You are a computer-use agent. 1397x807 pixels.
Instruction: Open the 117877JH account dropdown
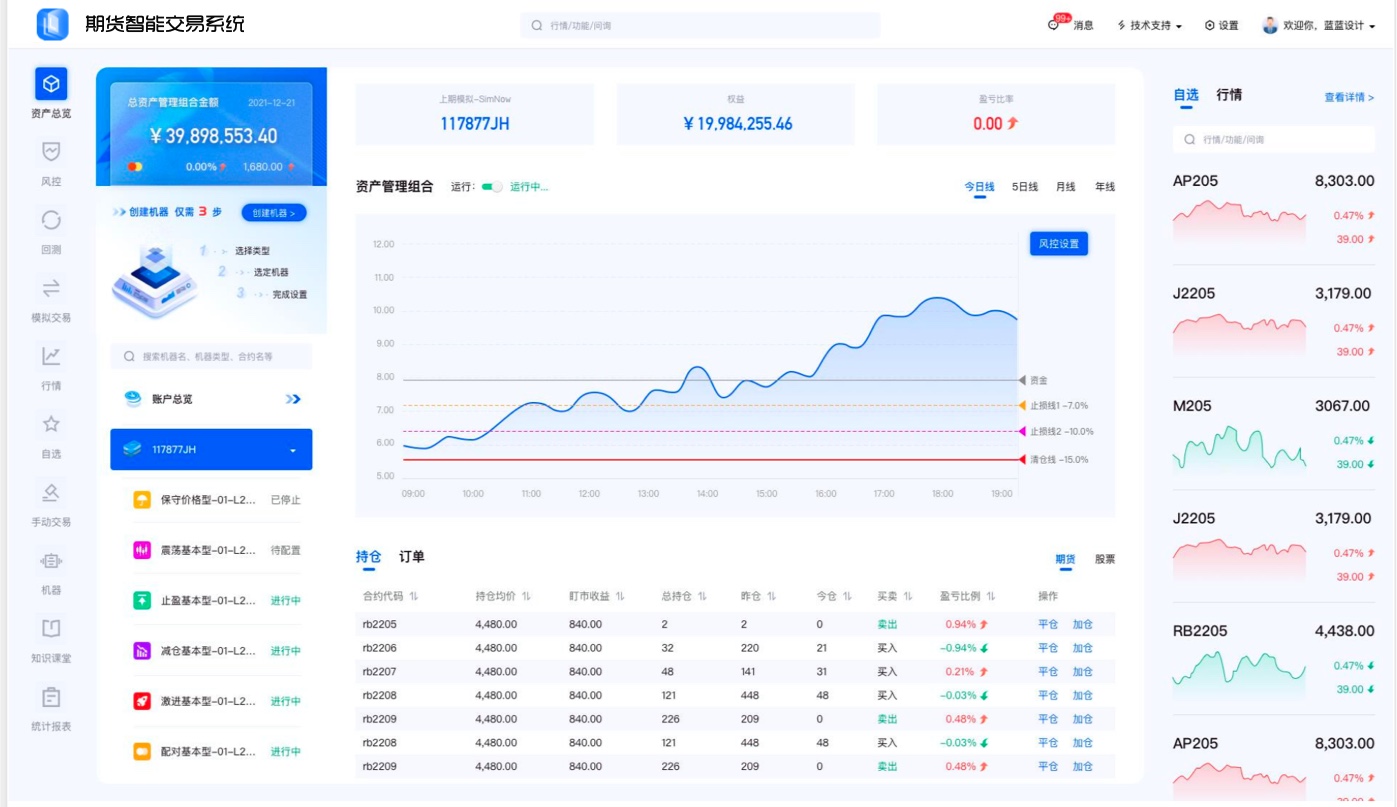[x=211, y=449]
